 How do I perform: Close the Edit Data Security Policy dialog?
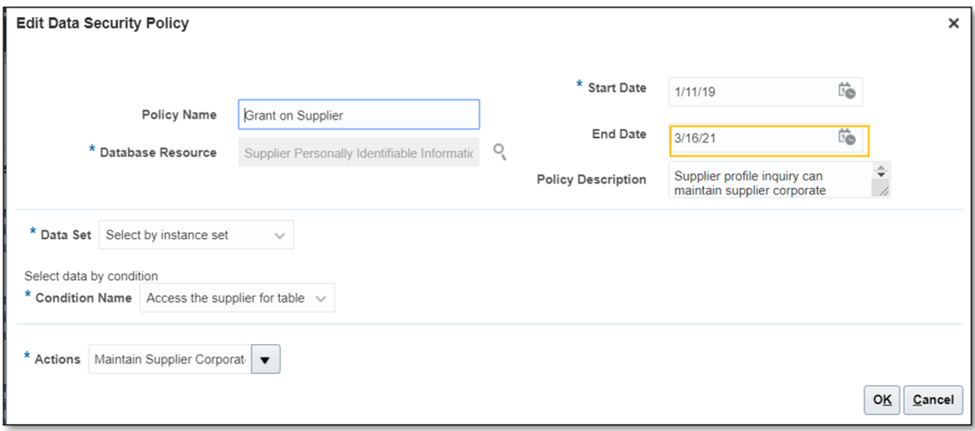tap(953, 24)
